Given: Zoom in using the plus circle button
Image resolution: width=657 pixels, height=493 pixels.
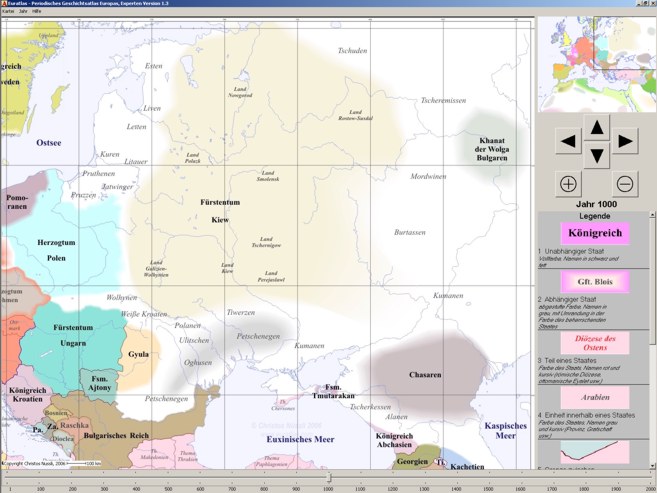Looking at the screenshot, I should [x=568, y=184].
